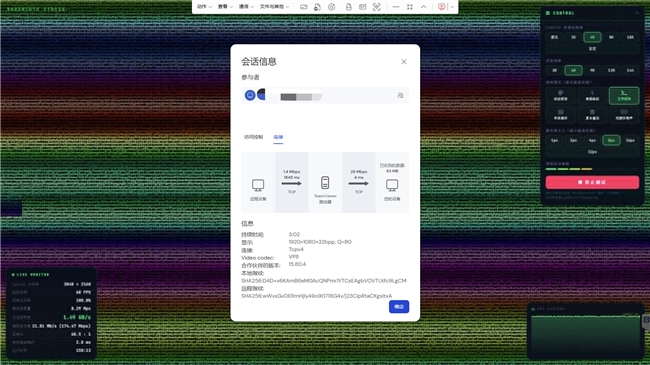Image resolution: width=650 pixels, height=365 pixels.
Task: Click the remote SHA256 fingerprint text
Action: click(317, 296)
